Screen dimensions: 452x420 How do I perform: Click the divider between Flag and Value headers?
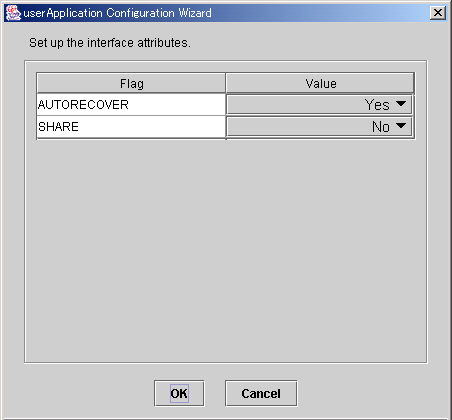226,83
